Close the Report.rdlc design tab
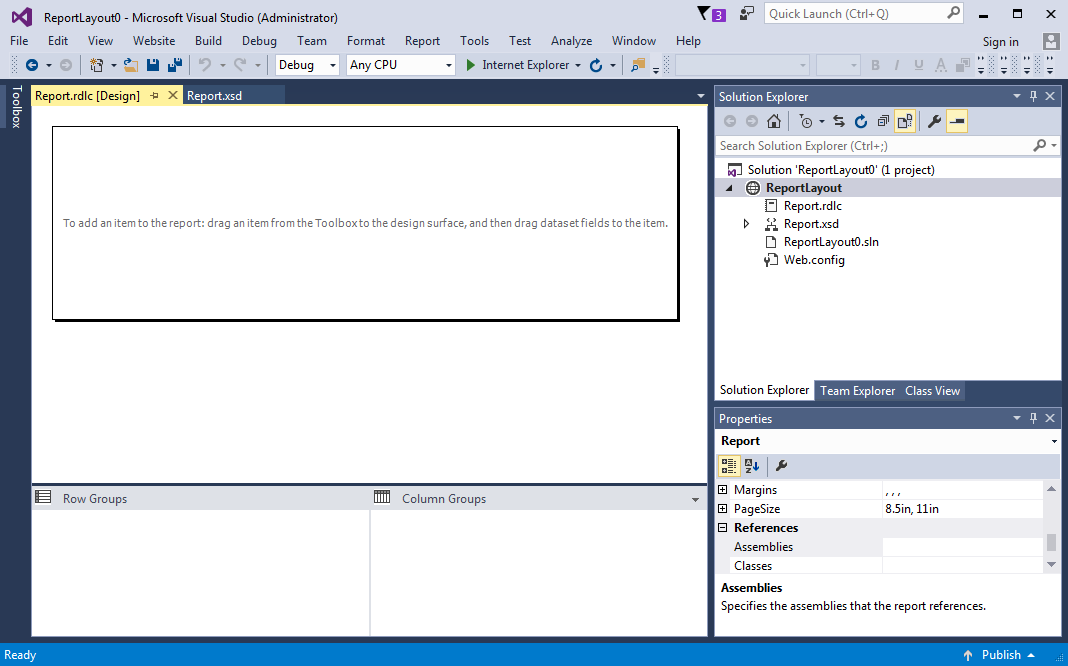Screen dimensions: 1068x666 [173, 95]
